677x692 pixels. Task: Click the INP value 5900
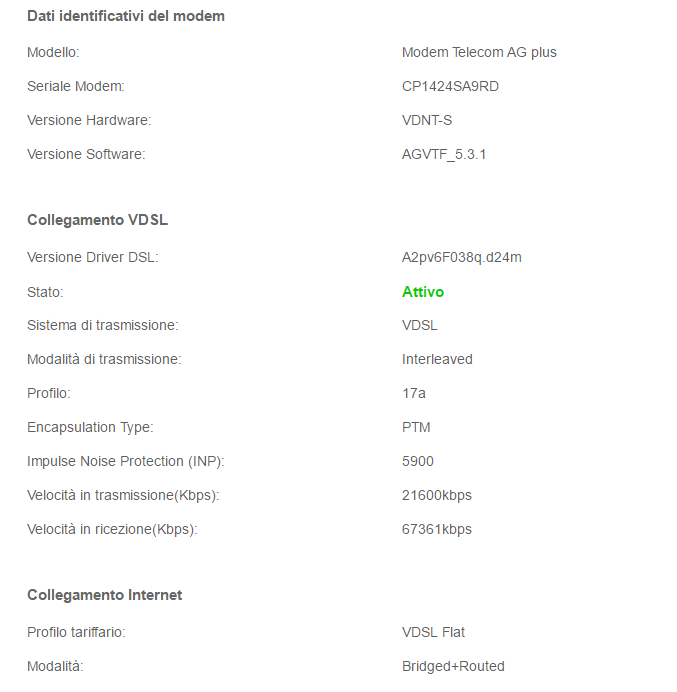pos(417,461)
